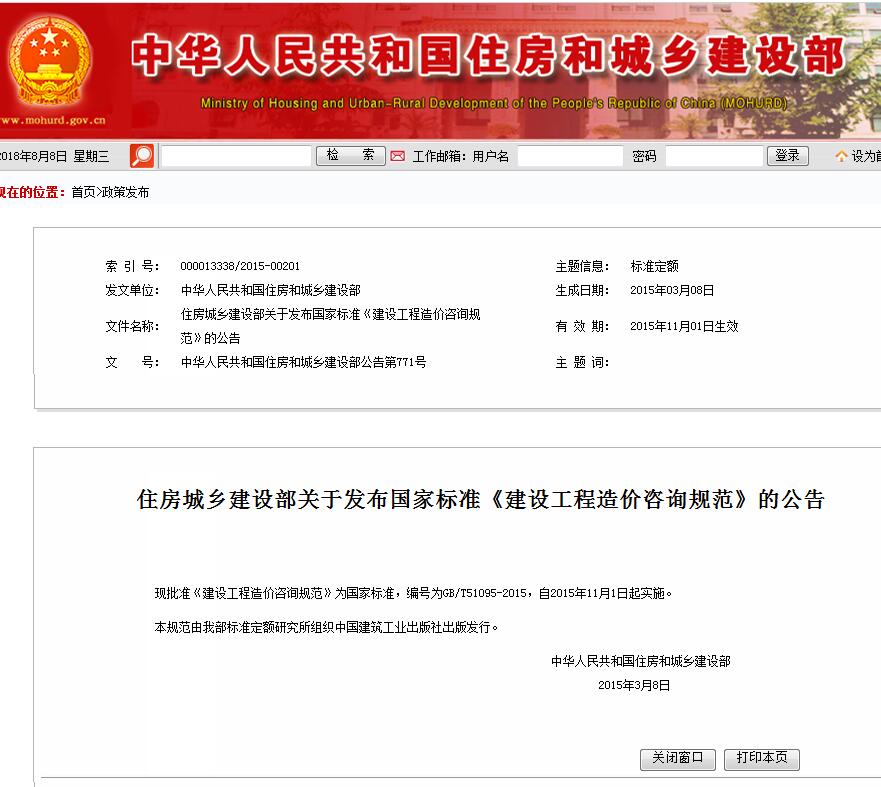Click the set-as-homepage house icon
881x787 pixels.
coord(841,156)
